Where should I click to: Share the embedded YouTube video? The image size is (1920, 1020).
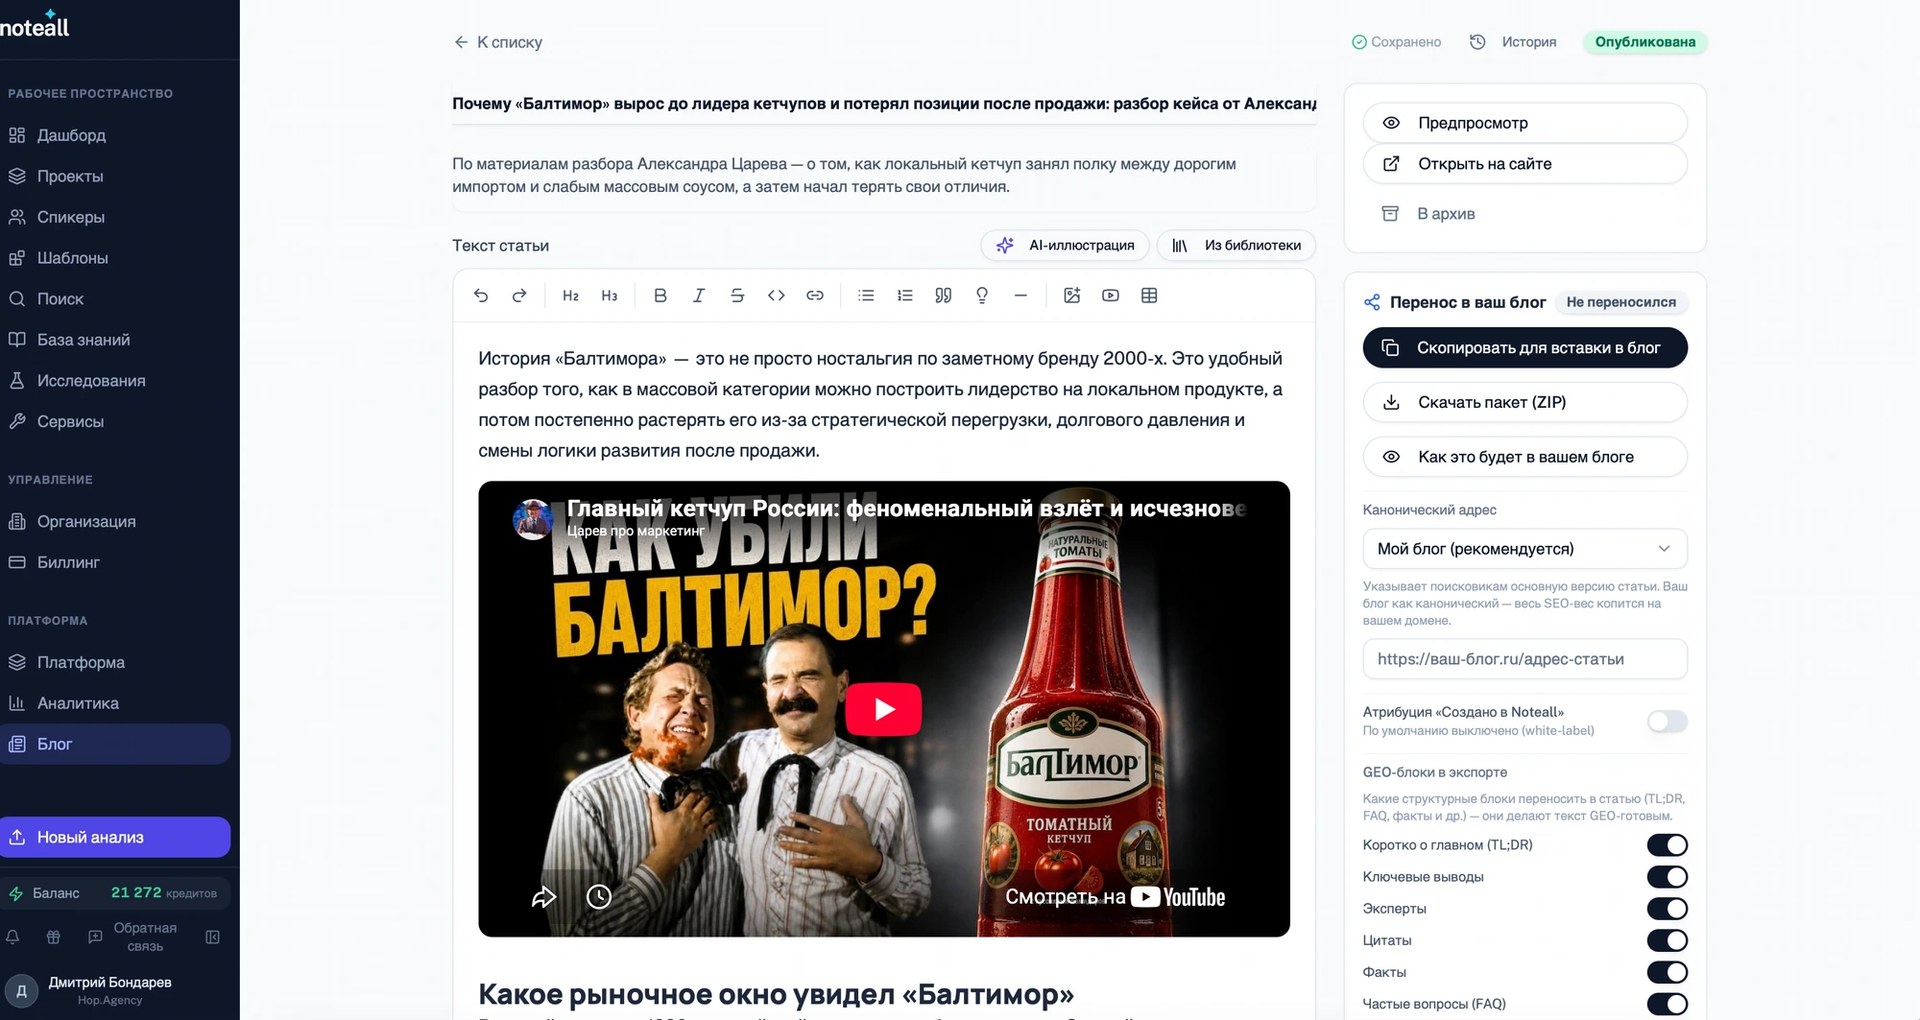[x=543, y=897]
